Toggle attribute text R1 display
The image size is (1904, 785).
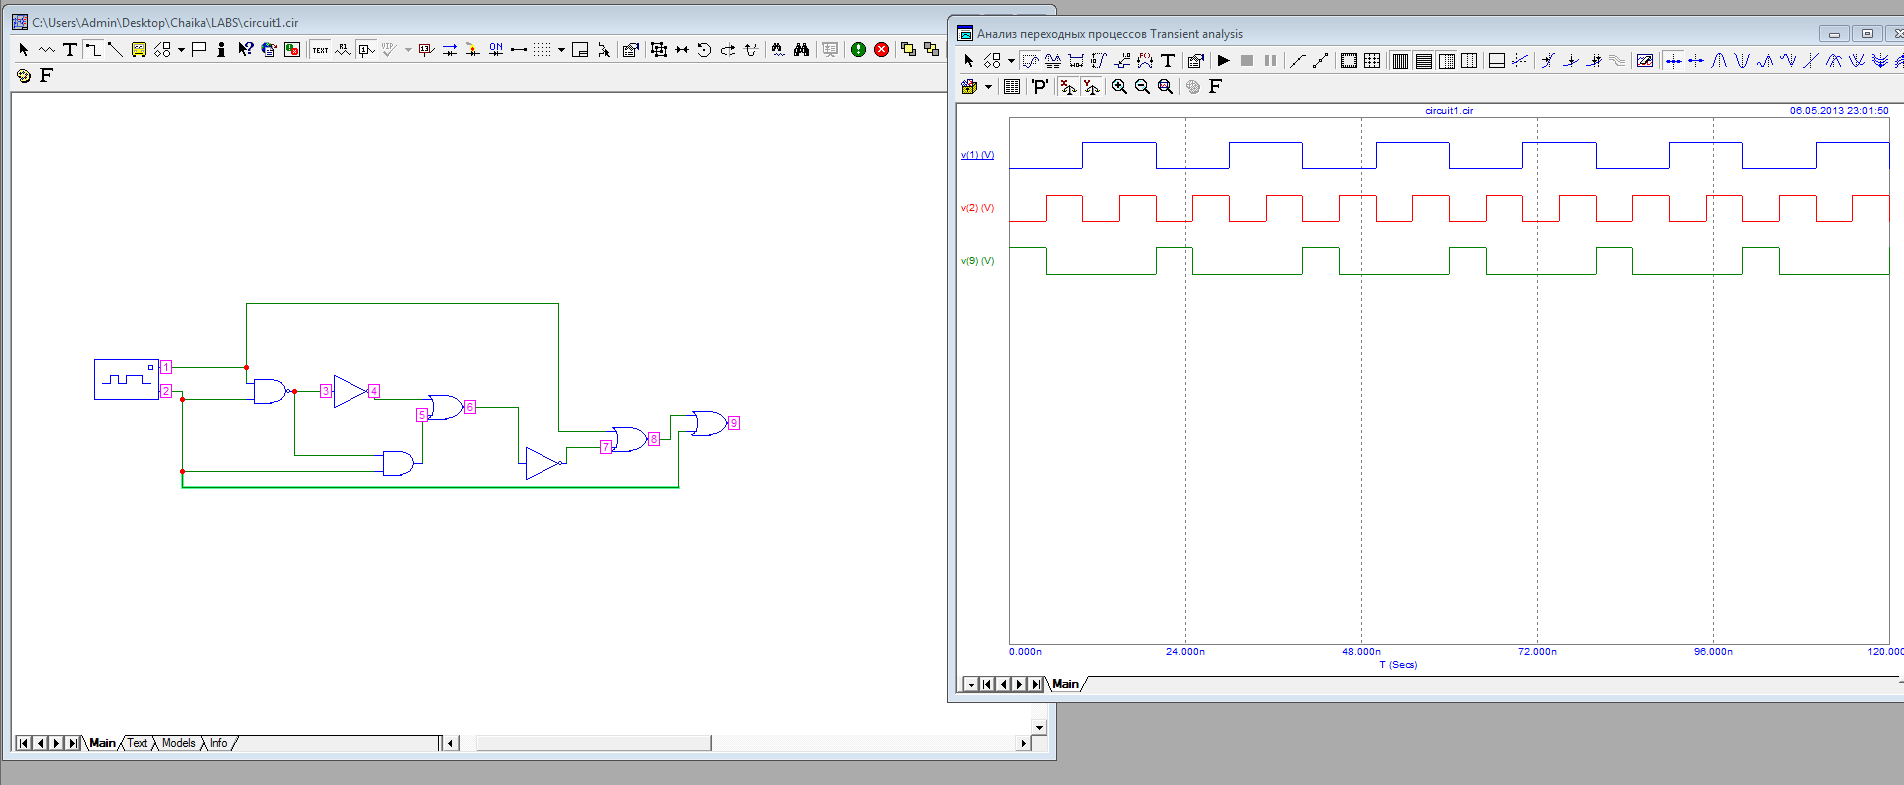click(x=343, y=49)
